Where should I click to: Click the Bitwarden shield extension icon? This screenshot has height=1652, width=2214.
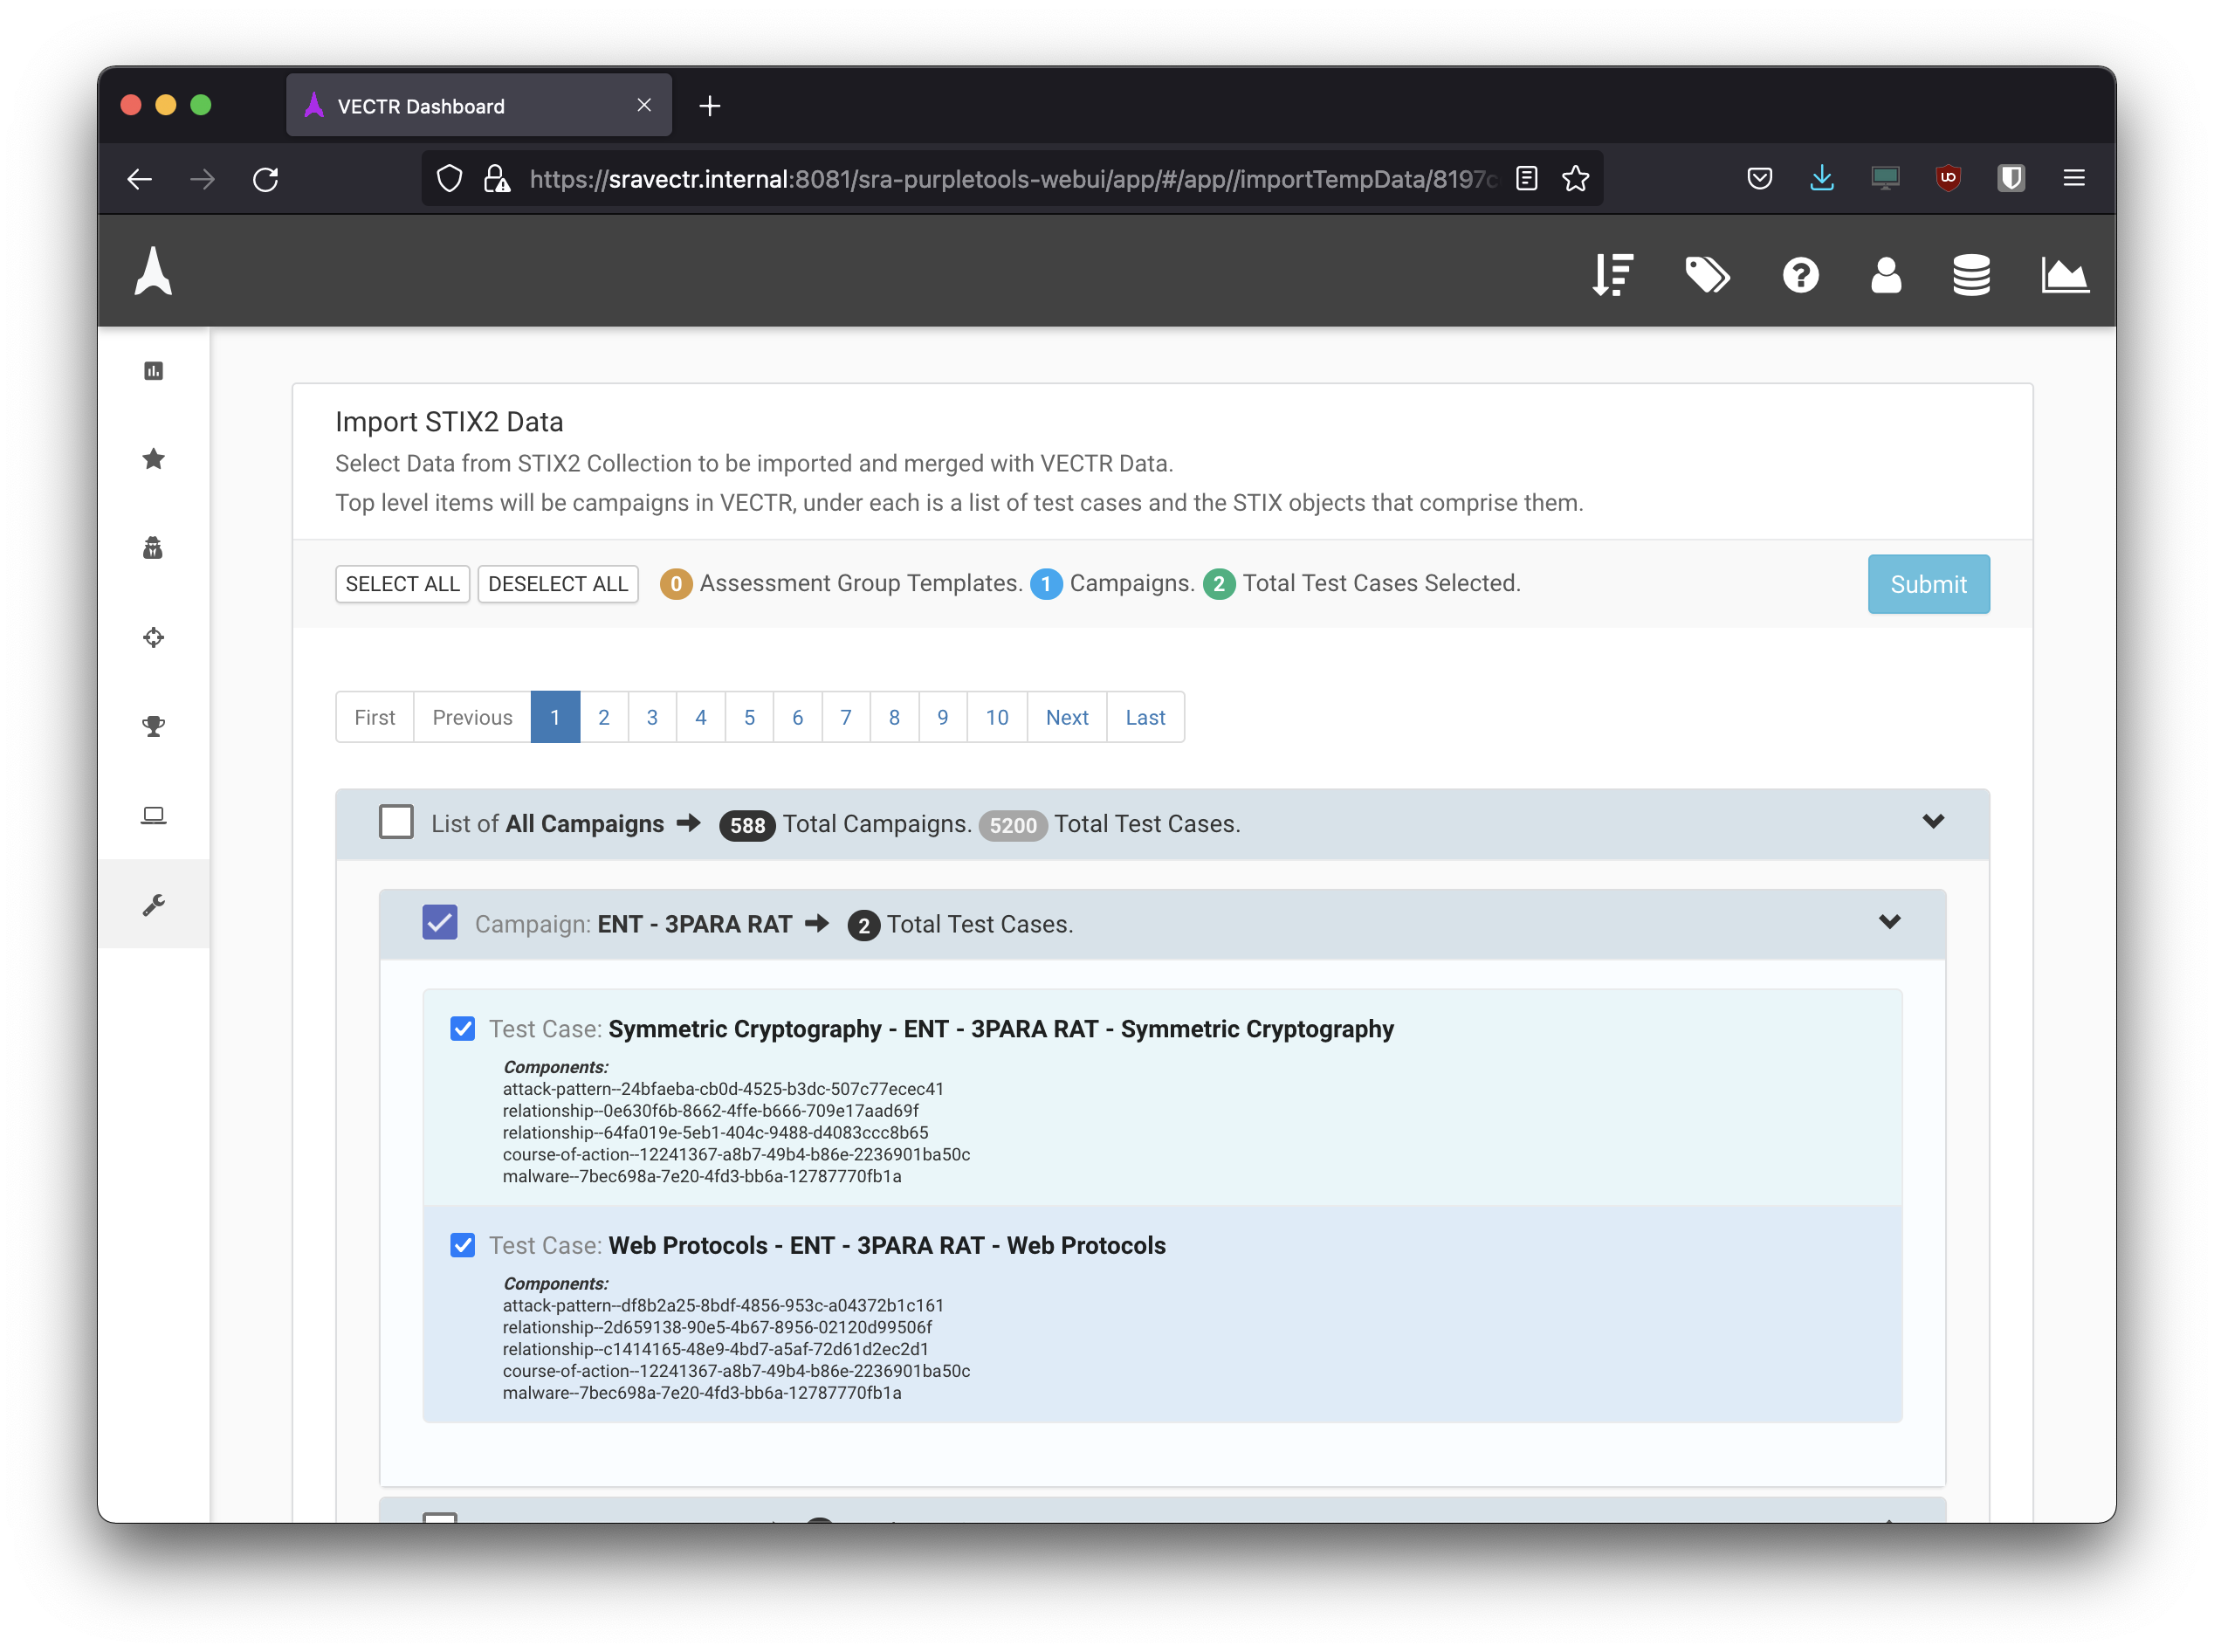2011,178
